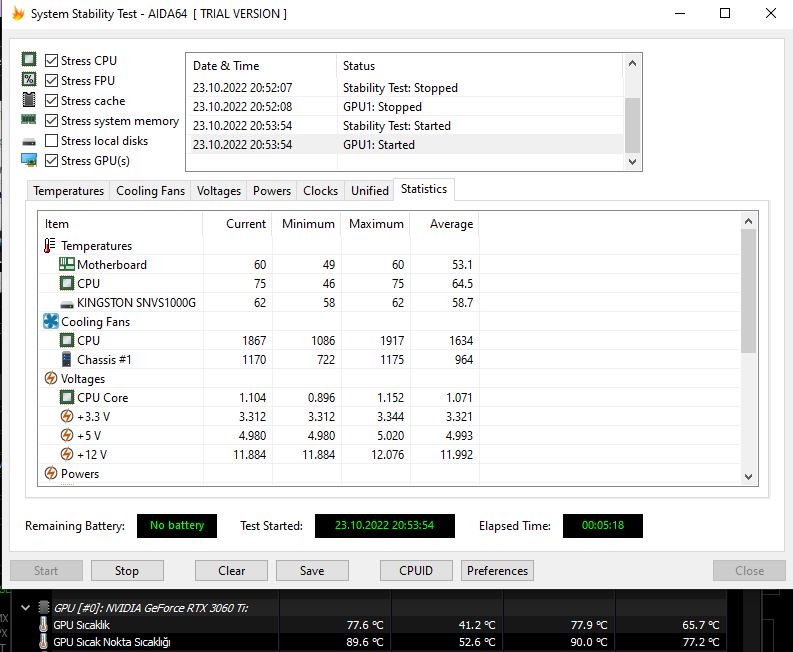This screenshot has width=793, height=652.
Task: Click the CPU Core chip icon
Action: coord(67,397)
